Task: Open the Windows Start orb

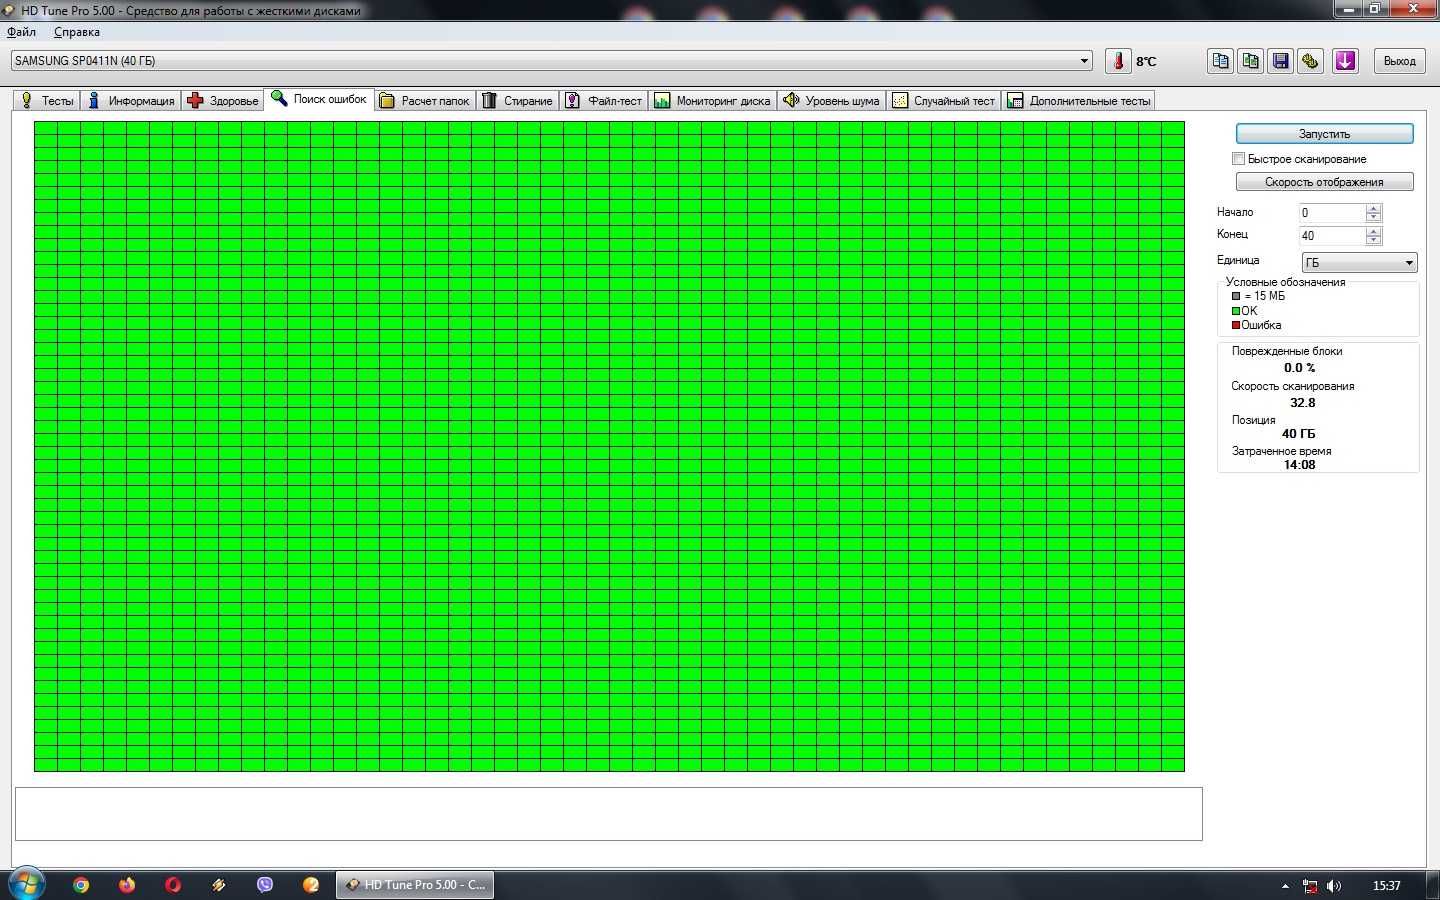Action: pyautogui.click(x=26, y=884)
